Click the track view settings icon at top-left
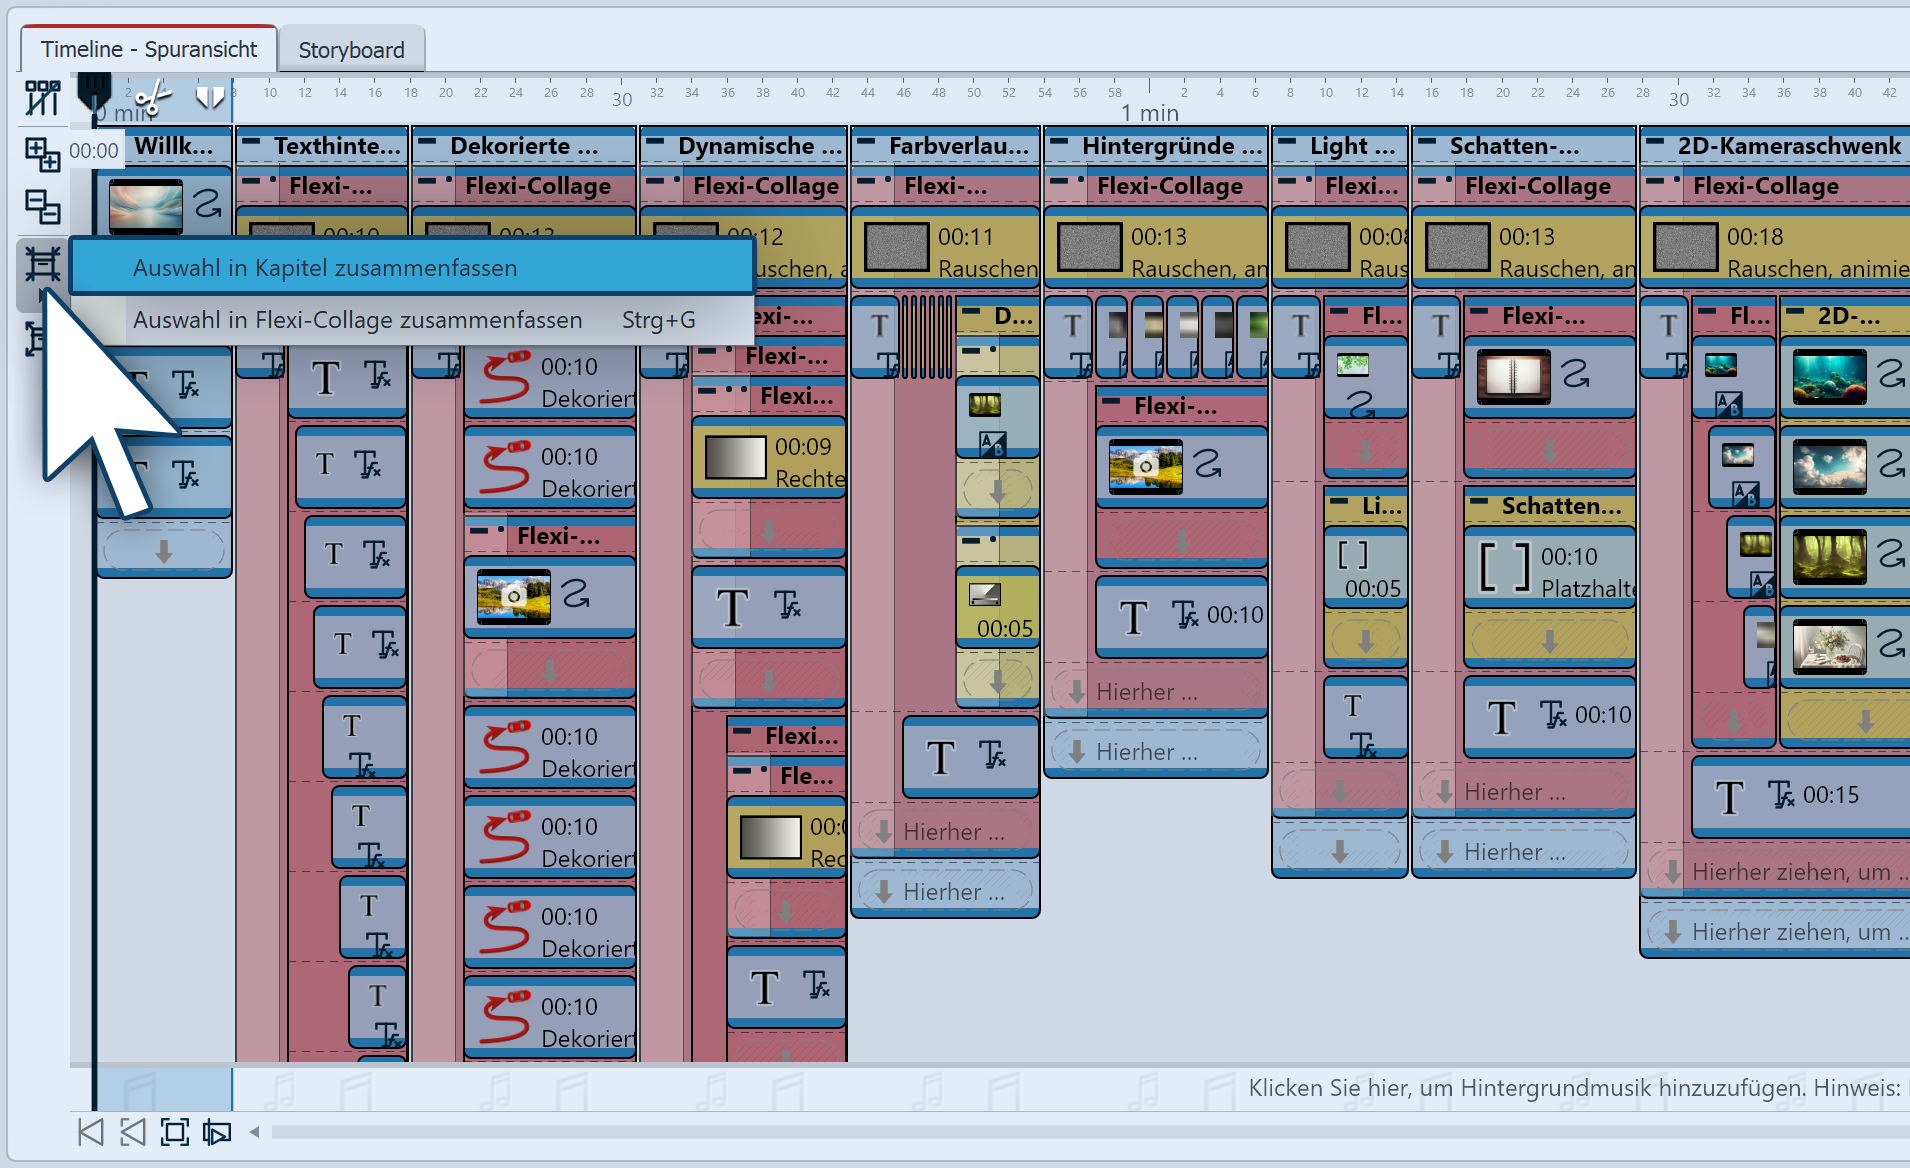 (x=42, y=98)
